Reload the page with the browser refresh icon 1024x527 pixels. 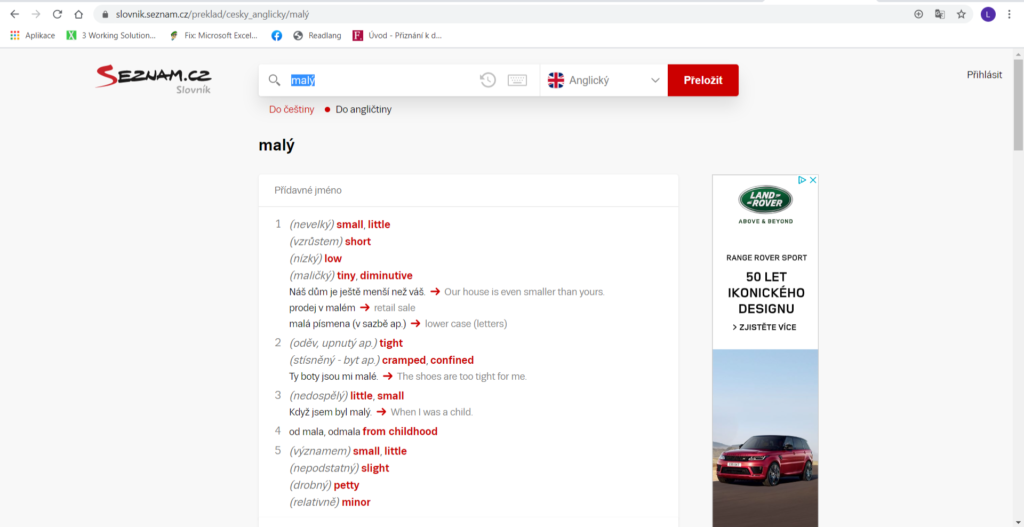(x=57, y=15)
